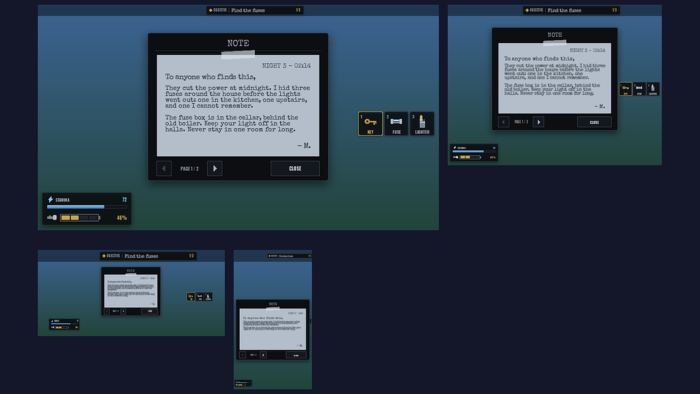
Task: Click the stamina panel in narrow portrait preview
Action: (243, 383)
